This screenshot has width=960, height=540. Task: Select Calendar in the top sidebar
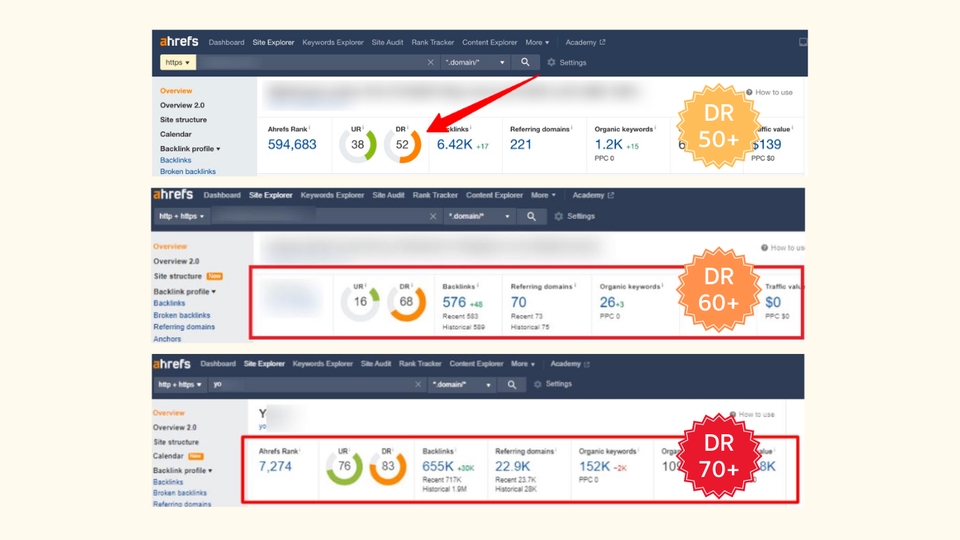coord(176,134)
